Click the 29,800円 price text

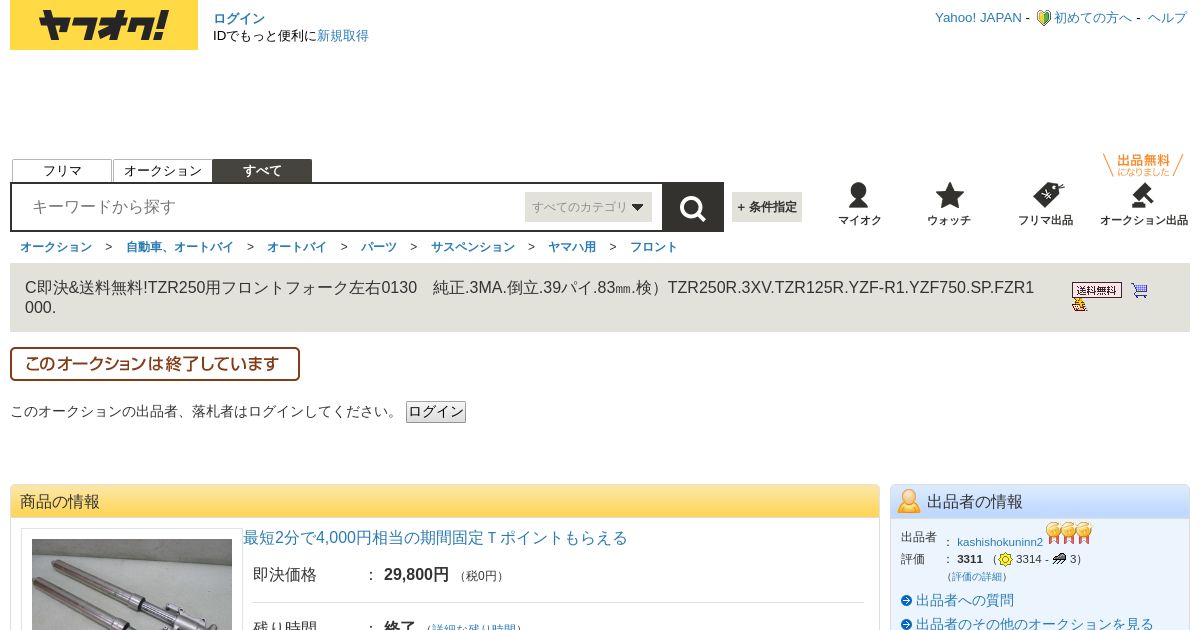click(x=416, y=575)
